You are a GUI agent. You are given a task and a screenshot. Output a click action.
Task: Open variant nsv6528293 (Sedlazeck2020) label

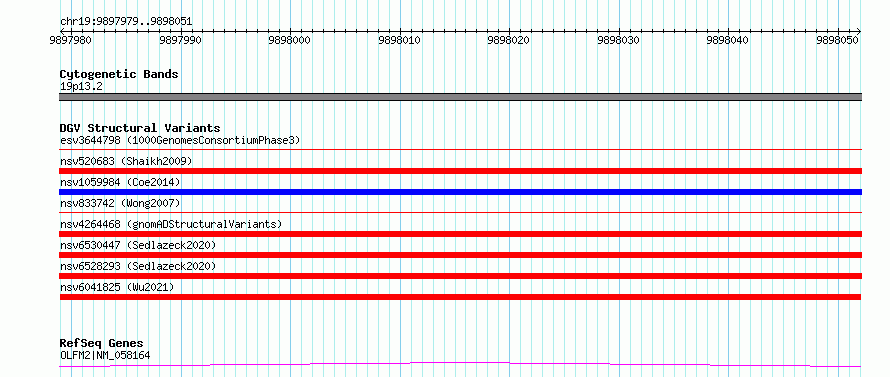click(138, 266)
